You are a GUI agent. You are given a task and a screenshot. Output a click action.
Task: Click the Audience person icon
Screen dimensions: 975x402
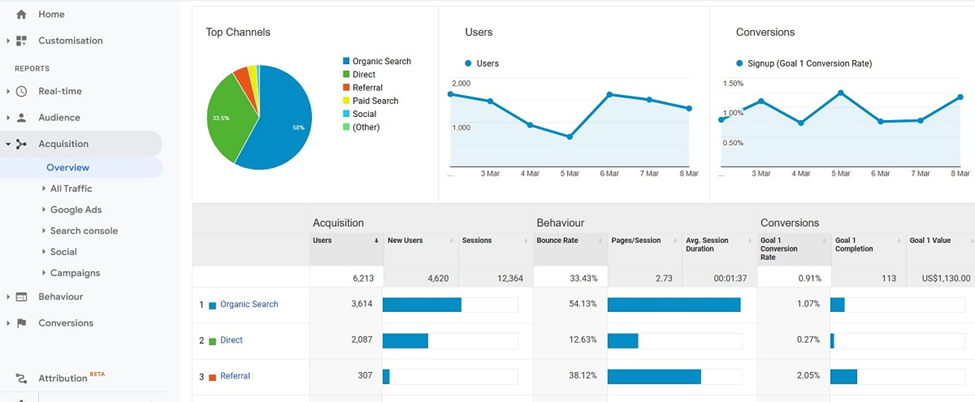(x=21, y=118)
